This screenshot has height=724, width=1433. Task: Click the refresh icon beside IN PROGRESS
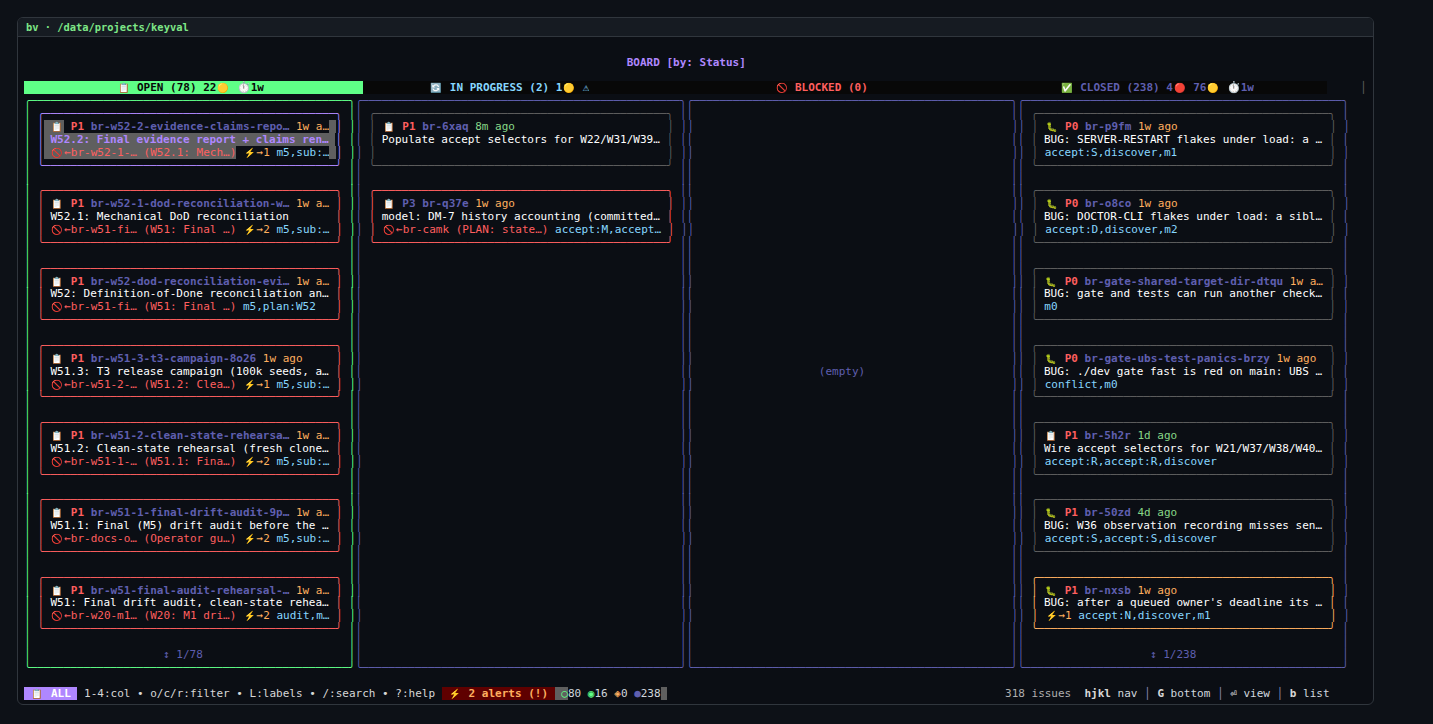[x=436, y=88]
